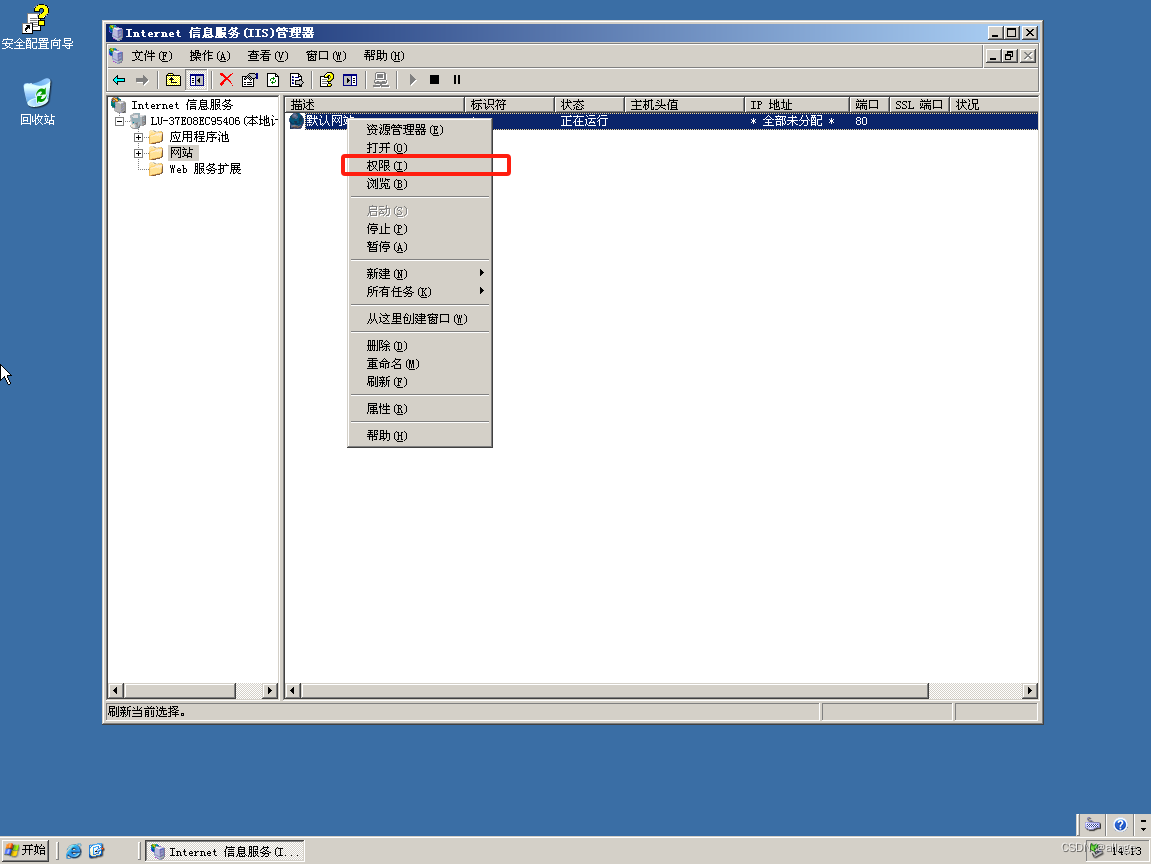Expand the 应用程序池 tree node

138,137
